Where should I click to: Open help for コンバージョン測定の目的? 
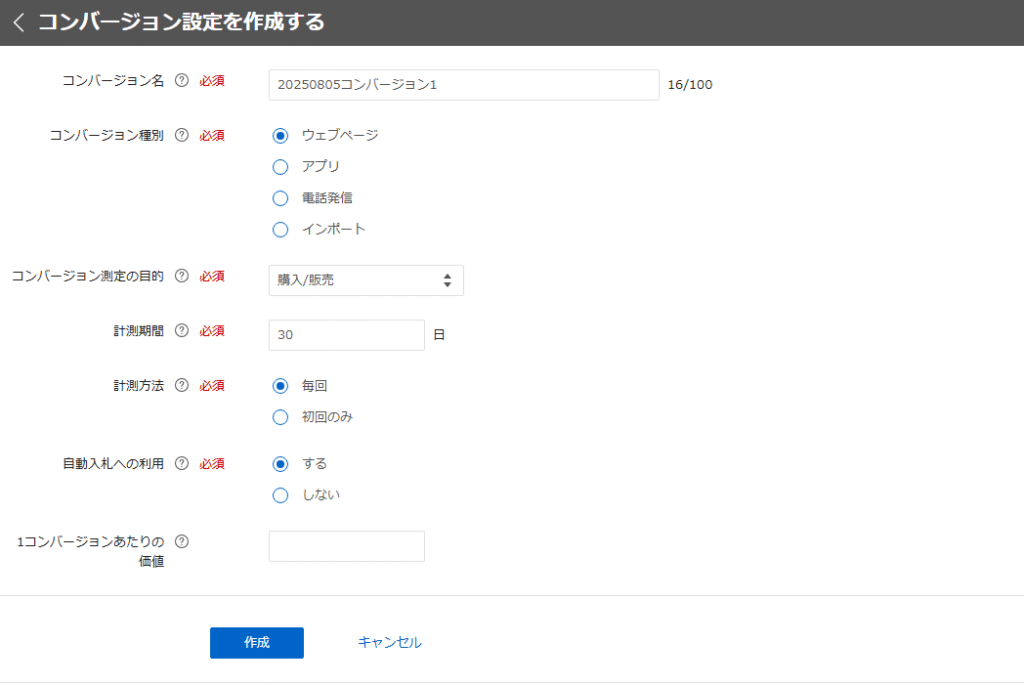point(181,277)
